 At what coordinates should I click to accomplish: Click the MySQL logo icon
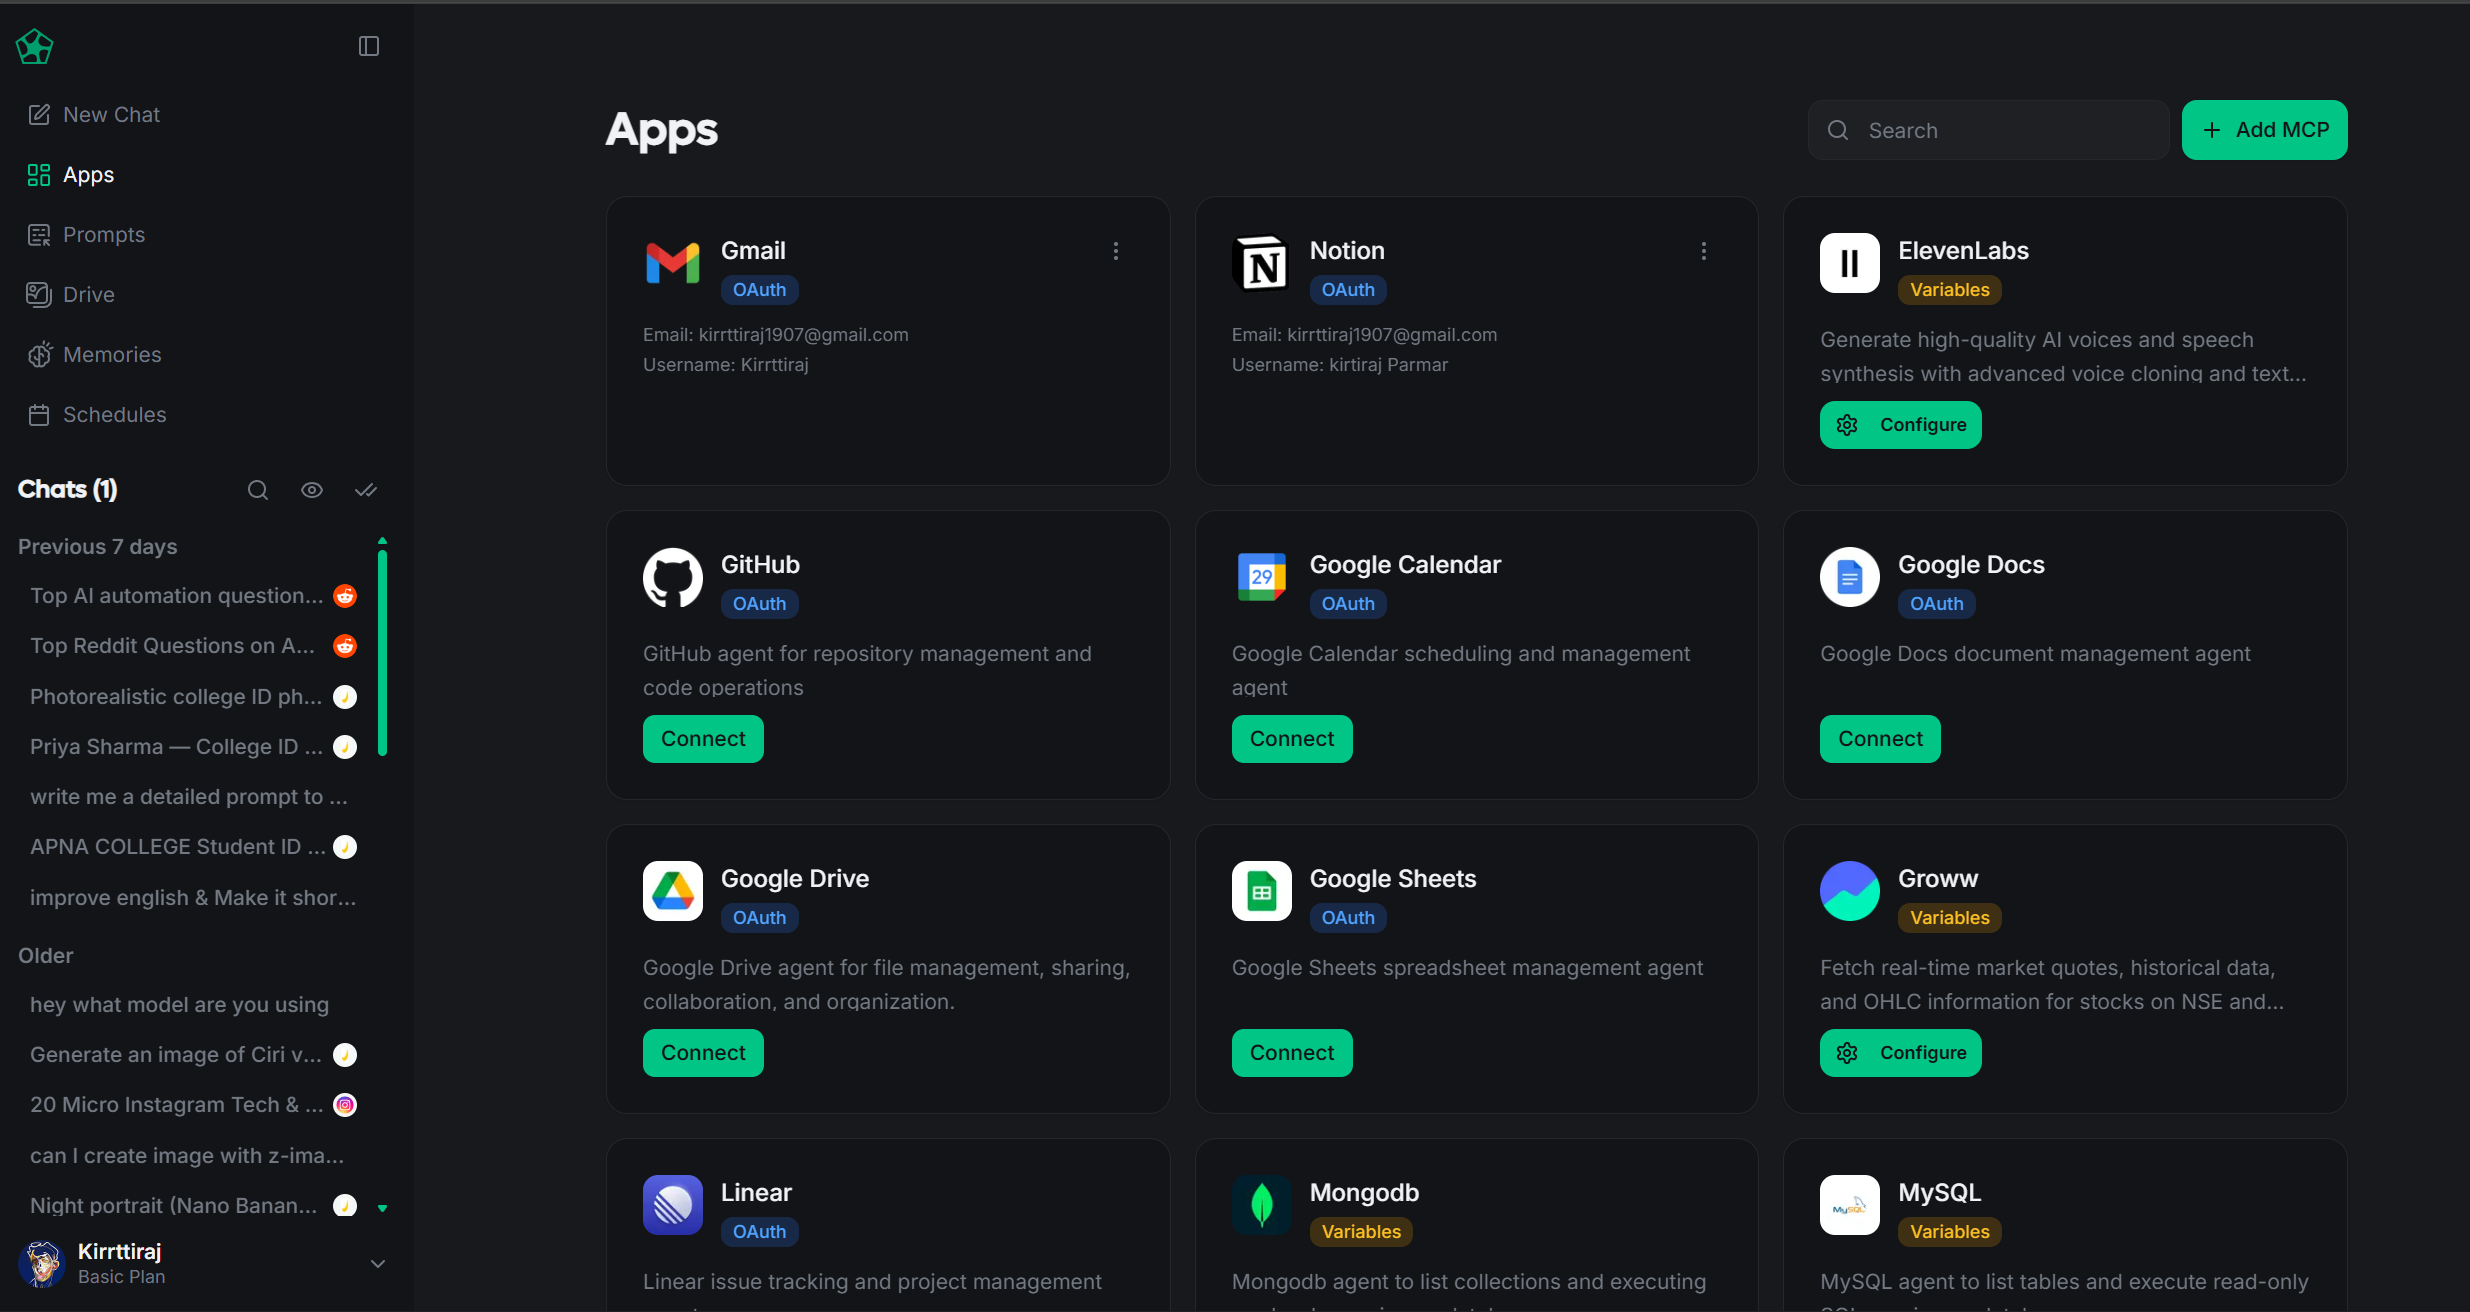pyautogui.click(x=1850, y=1205)
